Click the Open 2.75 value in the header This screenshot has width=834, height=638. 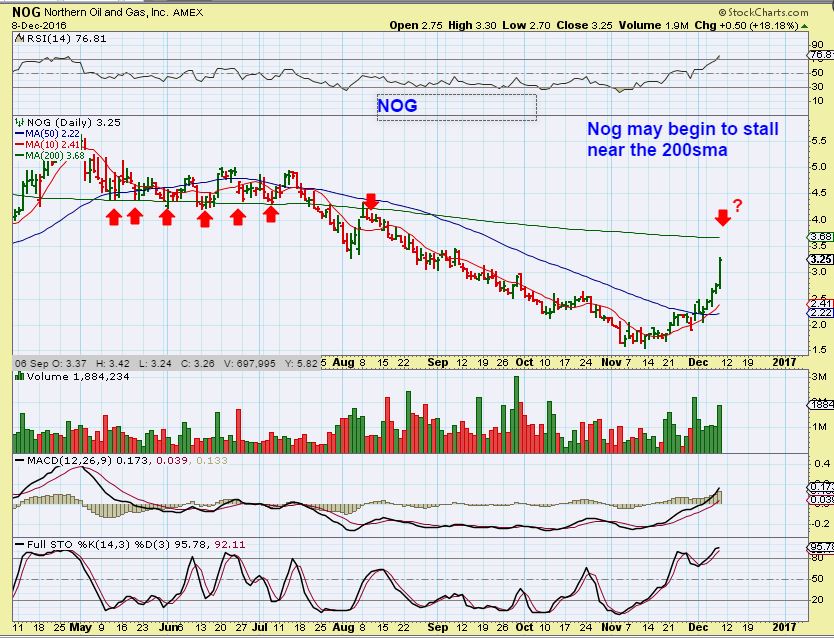tap(416, 26)
